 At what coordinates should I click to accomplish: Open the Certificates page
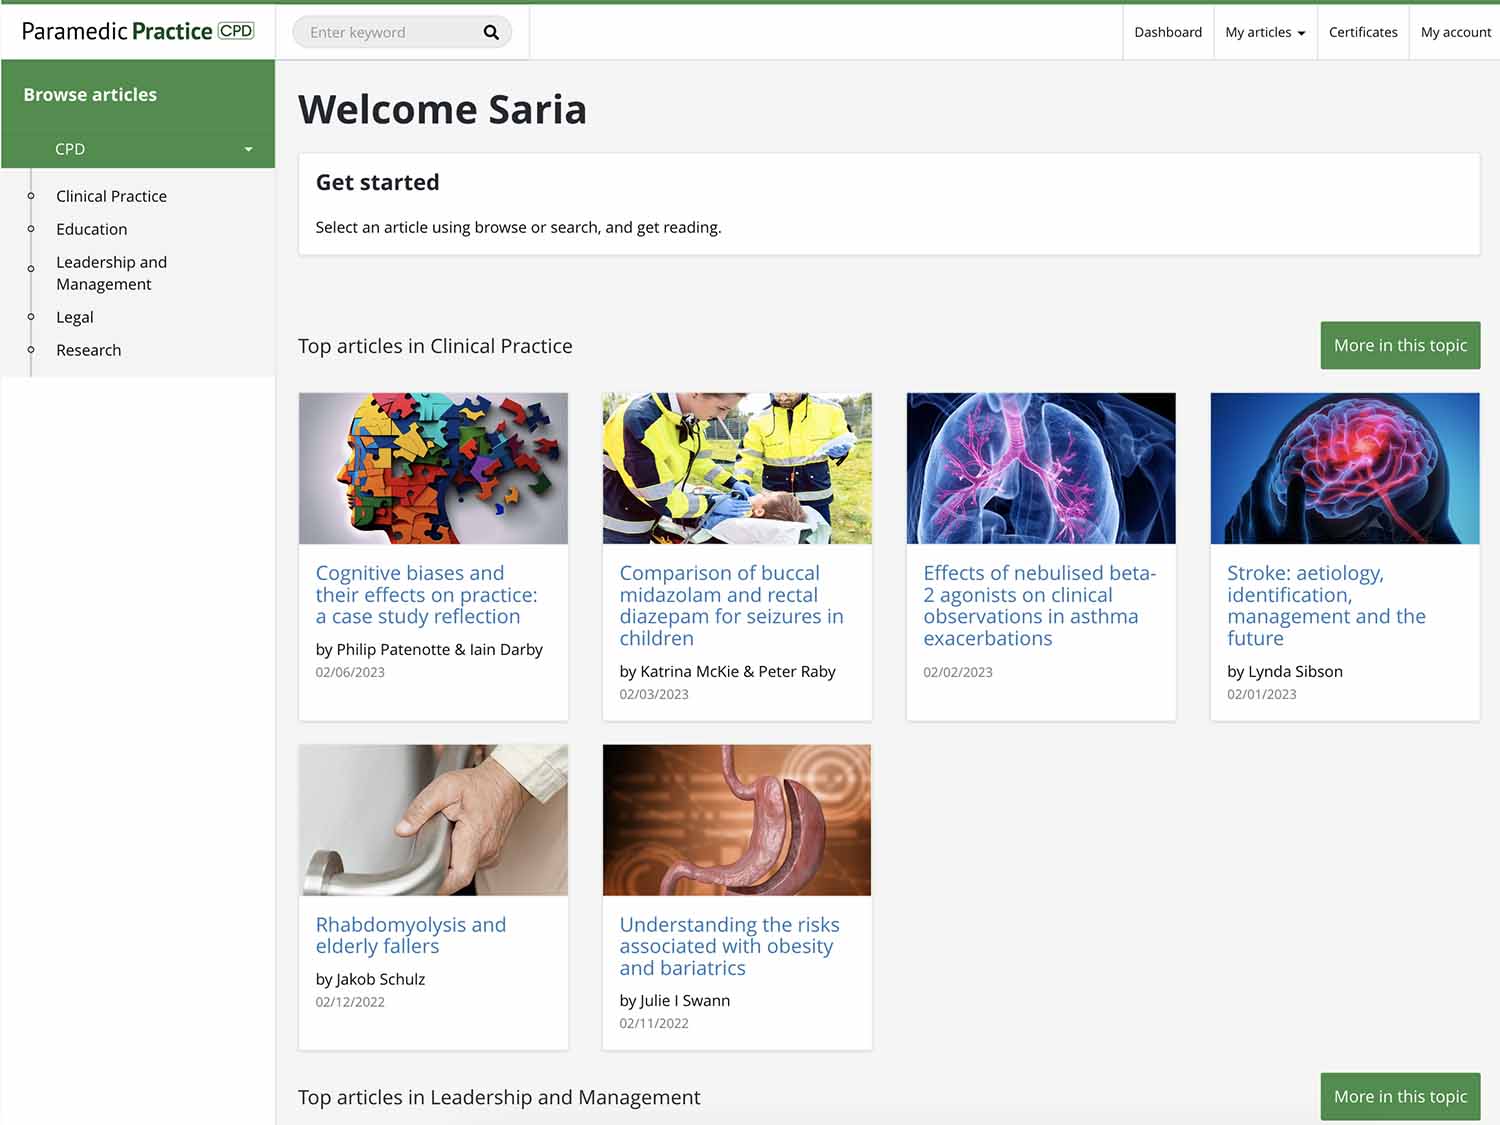click(x=1362, y=31)
